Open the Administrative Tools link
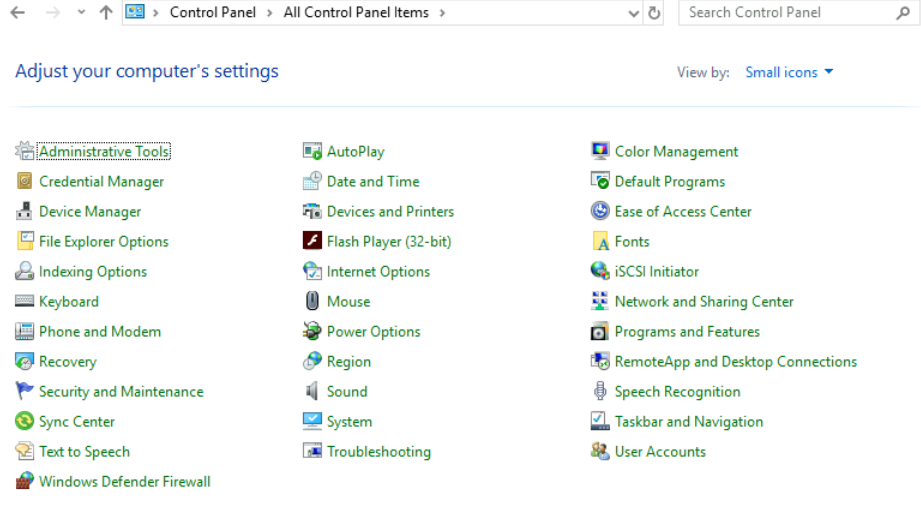Image resolution: width=921 pixels, height=528 pixels. (104, 152)
